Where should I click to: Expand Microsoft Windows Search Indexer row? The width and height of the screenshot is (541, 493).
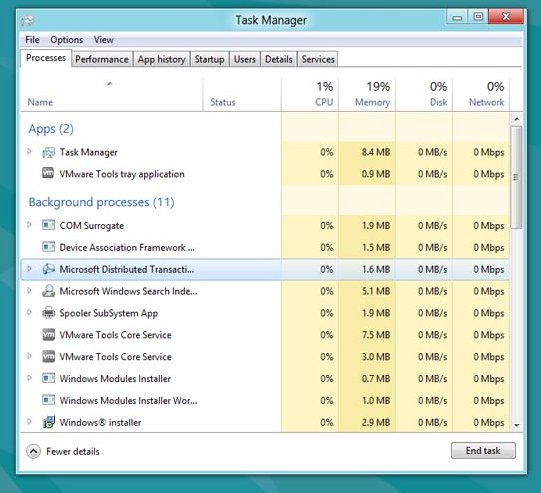(29, 290)
